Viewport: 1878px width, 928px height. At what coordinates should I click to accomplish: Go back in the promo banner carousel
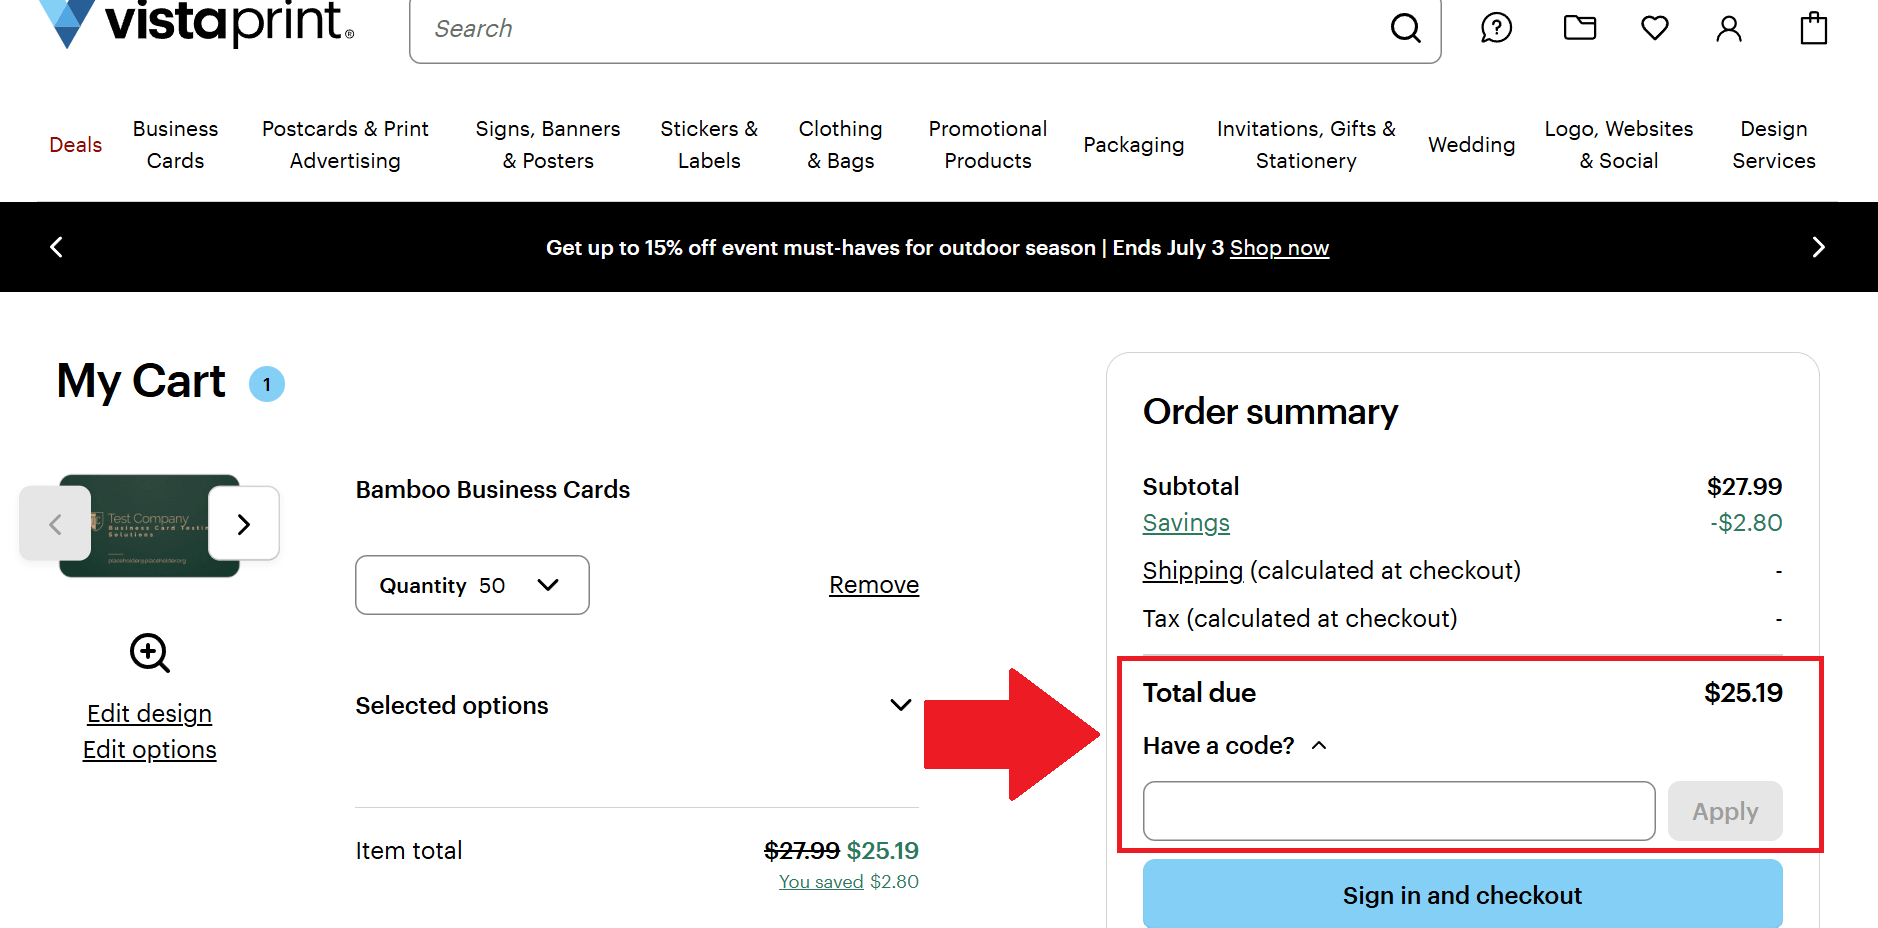pos(56,247)
